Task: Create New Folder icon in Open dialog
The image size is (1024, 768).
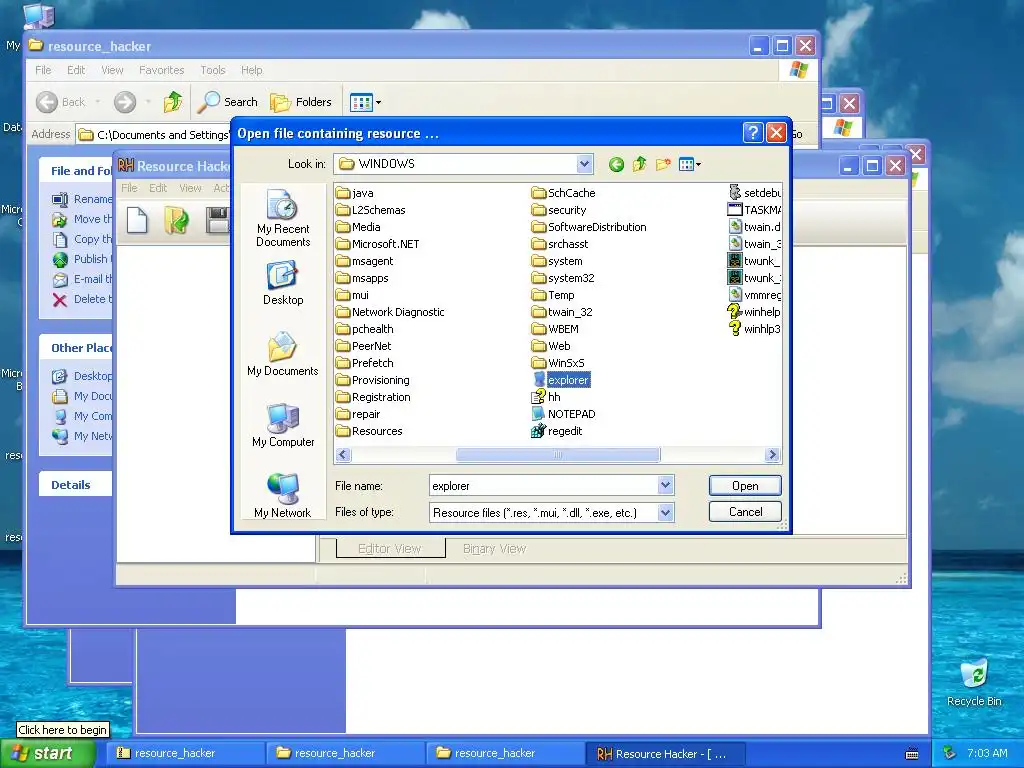Action: (x=663, y=165)
